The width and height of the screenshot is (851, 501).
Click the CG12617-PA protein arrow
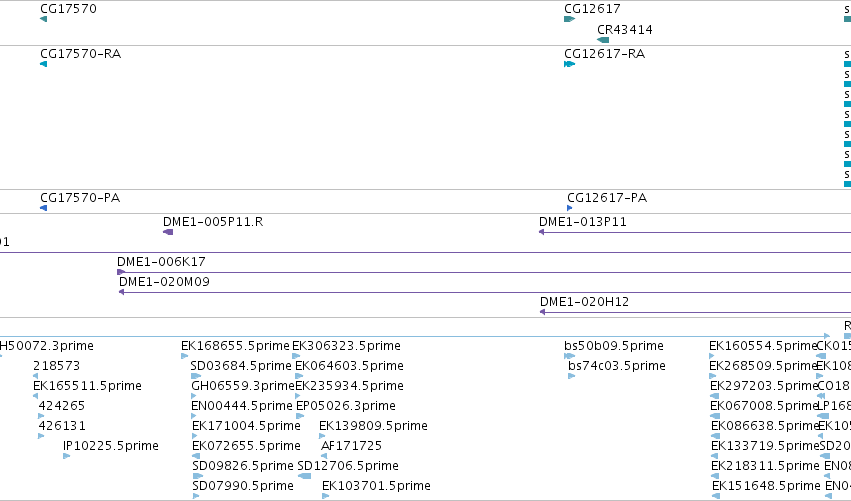pos(570,208)
